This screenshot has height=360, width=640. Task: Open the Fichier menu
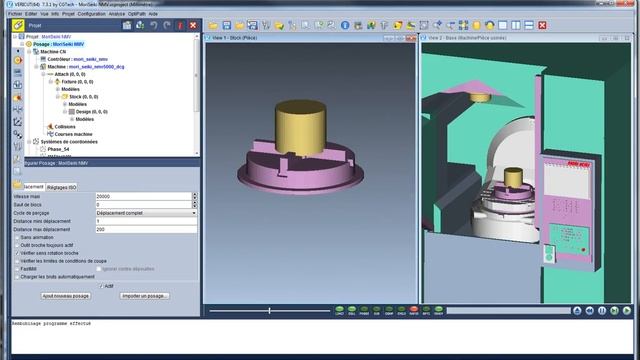click(x=15, y=14)
